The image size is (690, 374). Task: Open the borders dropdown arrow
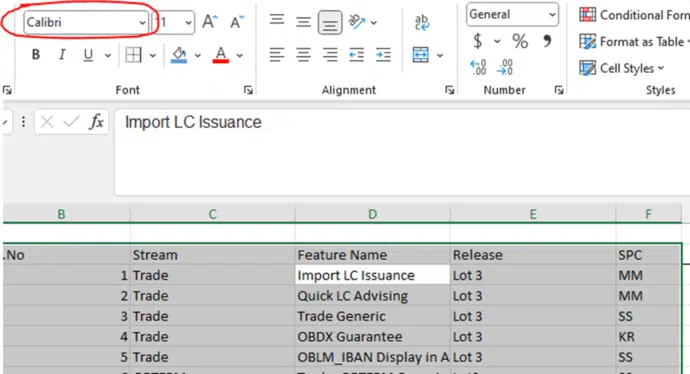click(153, 55)
